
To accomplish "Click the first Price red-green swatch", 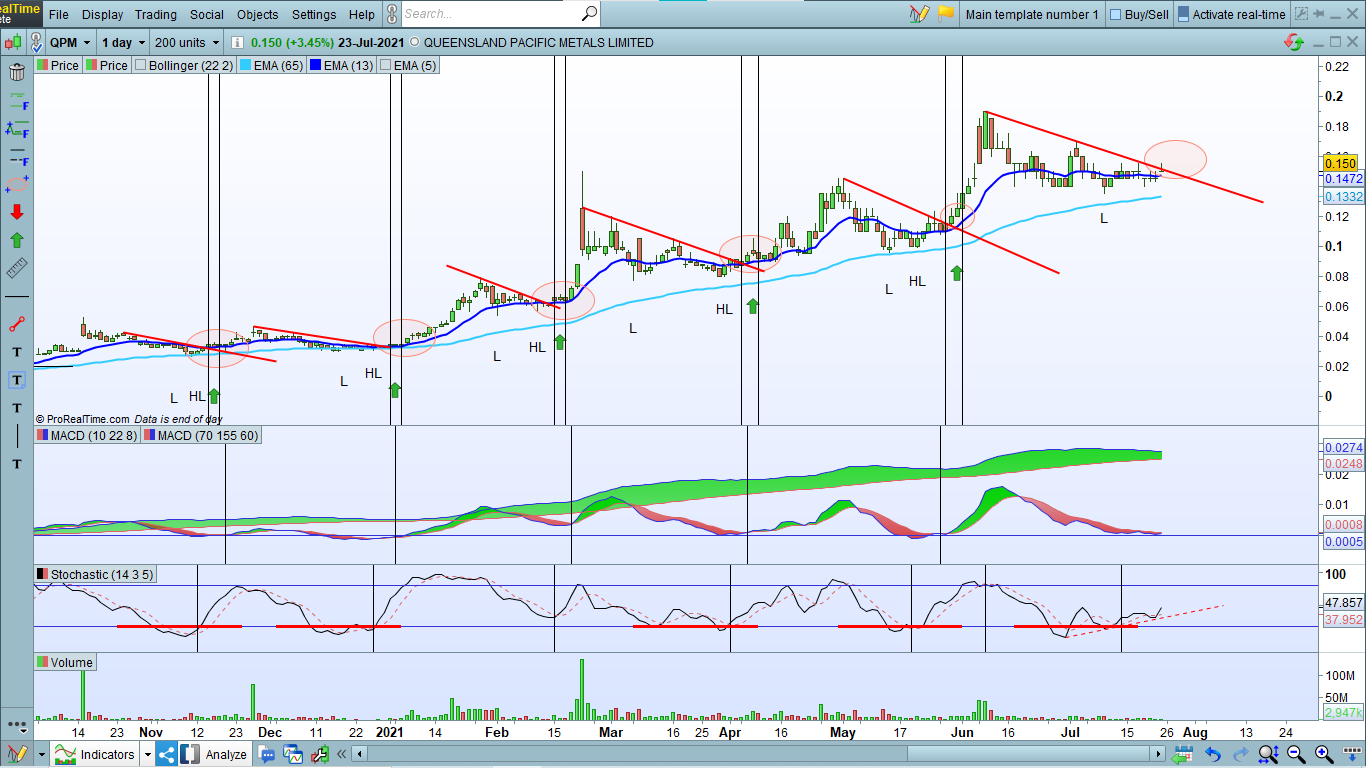I will pos(43,65).
